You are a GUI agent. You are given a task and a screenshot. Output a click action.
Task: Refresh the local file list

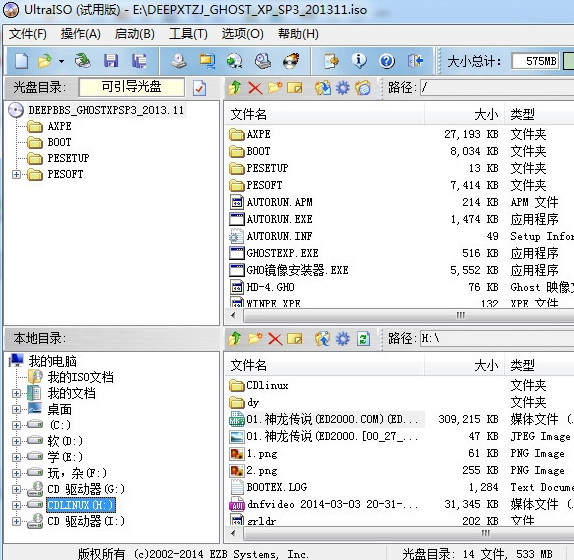[363, 339]
